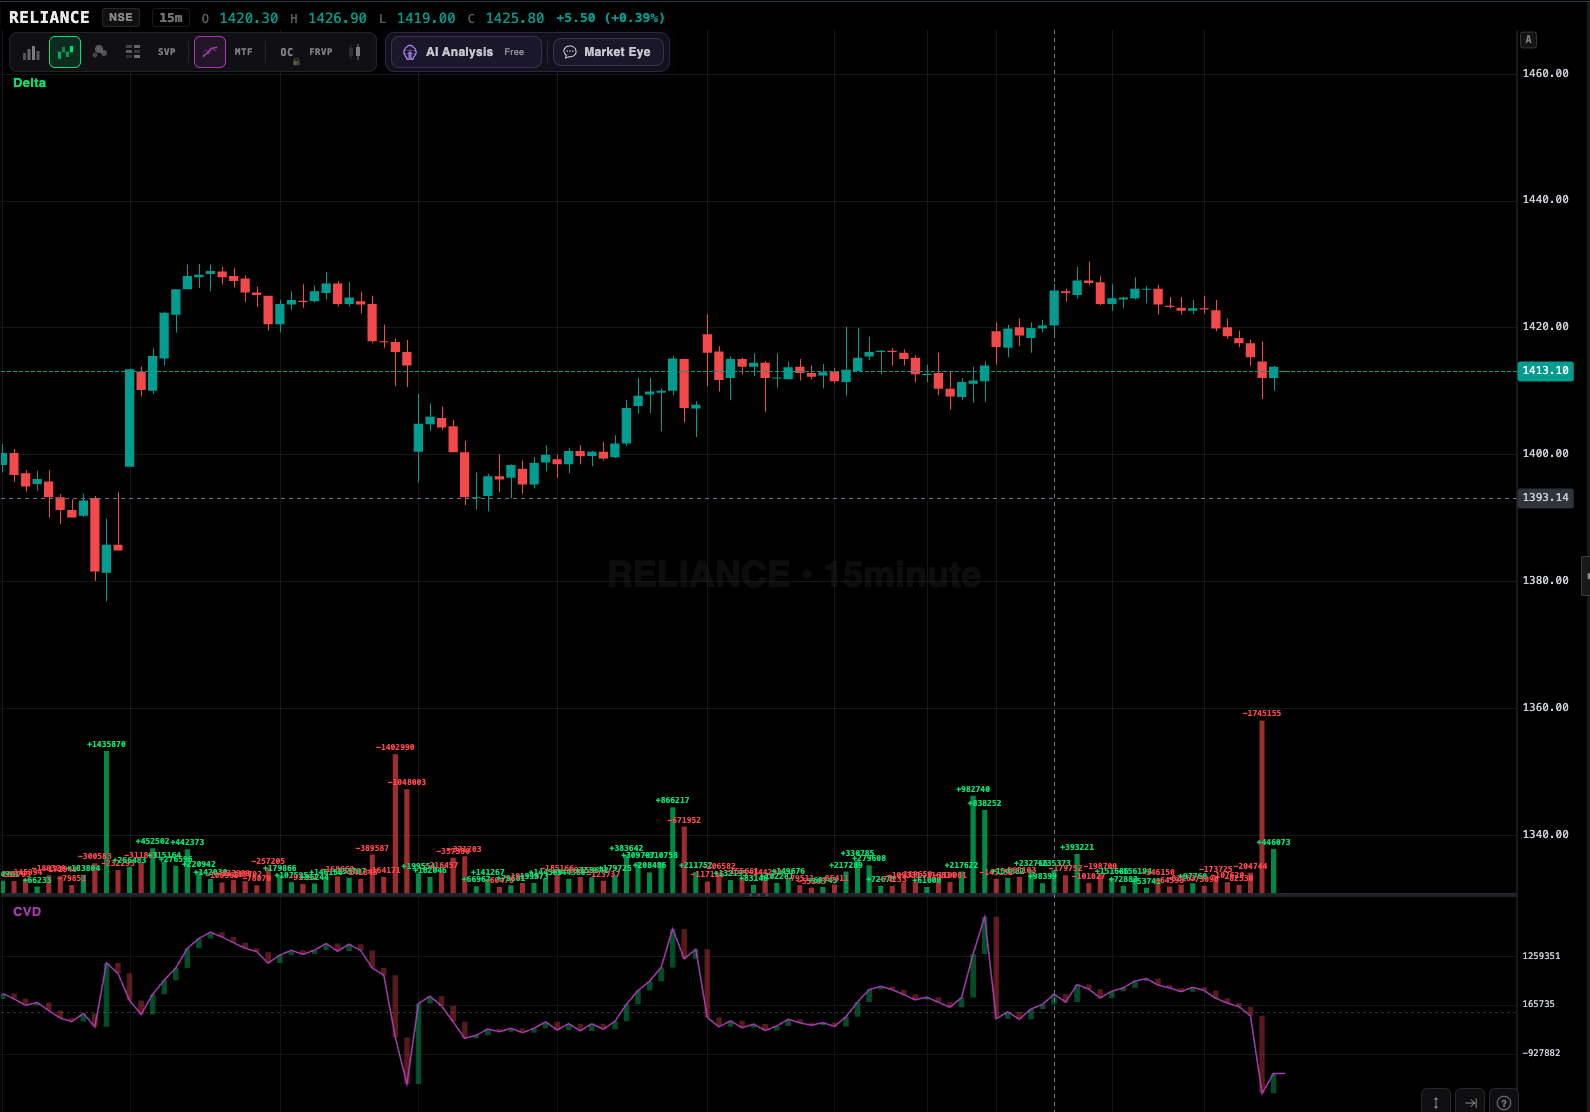Click the +866217 delta bar label
The height and width of the screenshot is (1112, 1590).
[672, 800]
